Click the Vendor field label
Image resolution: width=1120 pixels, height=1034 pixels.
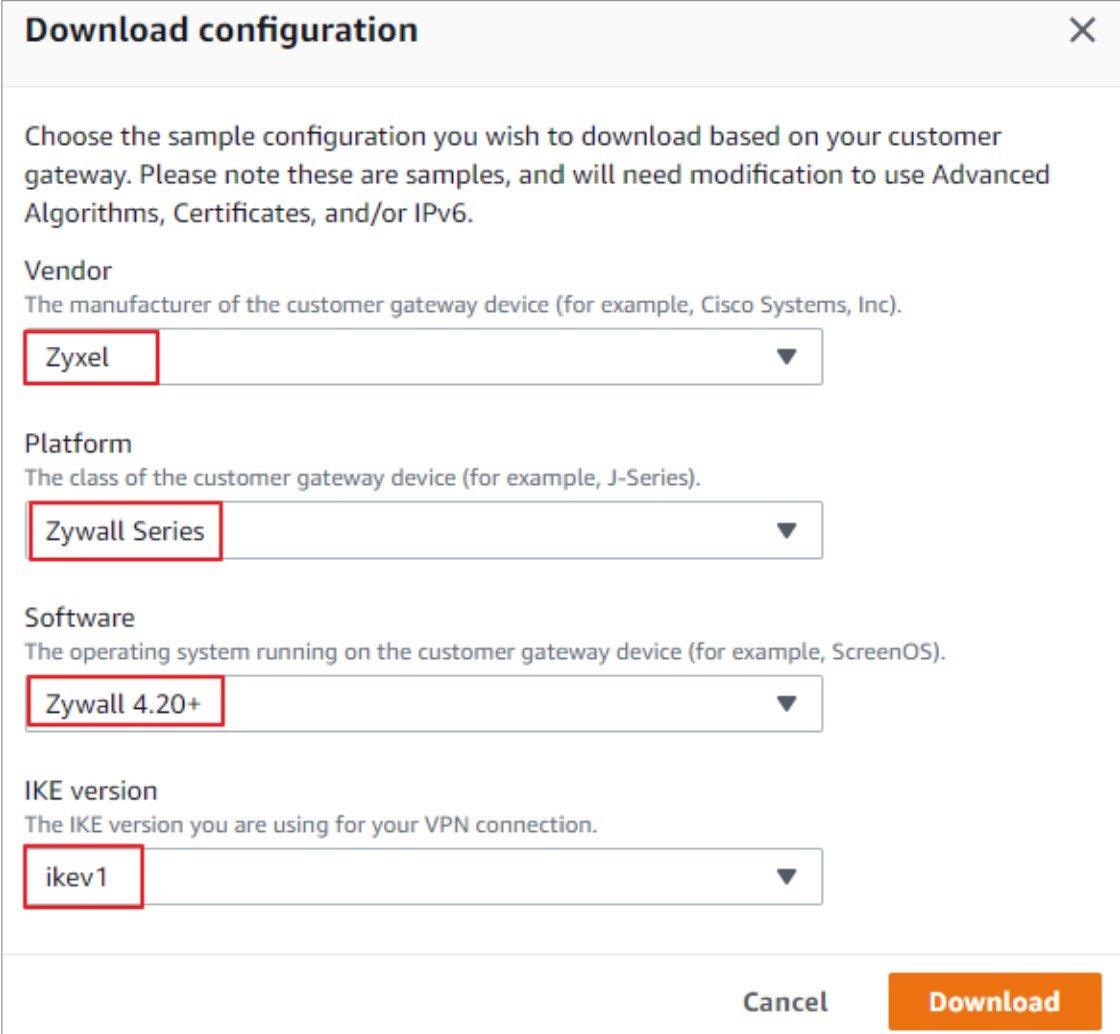point(68,271)
